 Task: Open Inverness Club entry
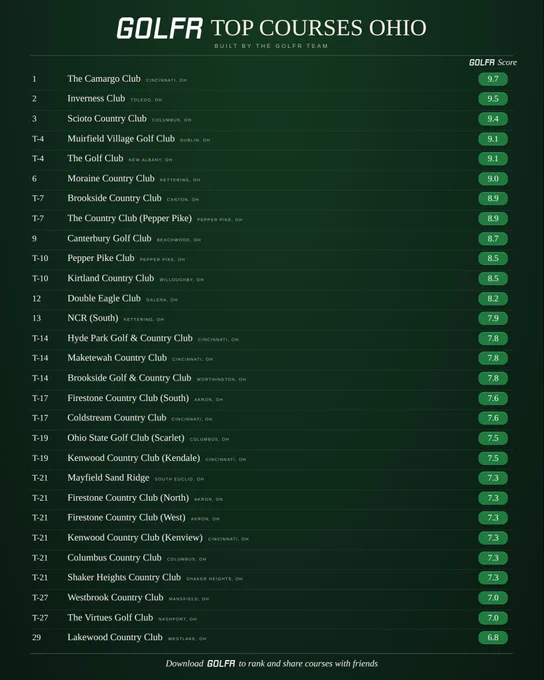[x=96, y=98]
